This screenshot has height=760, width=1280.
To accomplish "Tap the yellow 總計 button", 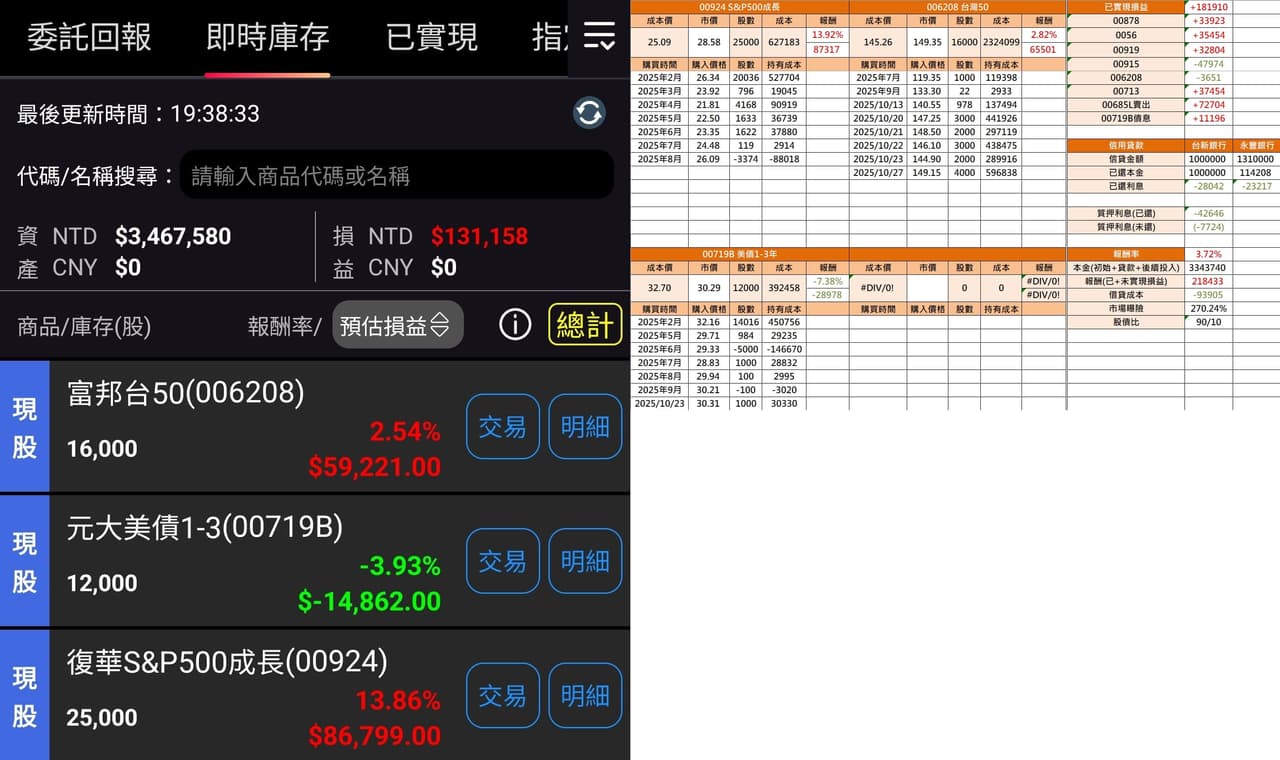I will (x=585, y=325).
